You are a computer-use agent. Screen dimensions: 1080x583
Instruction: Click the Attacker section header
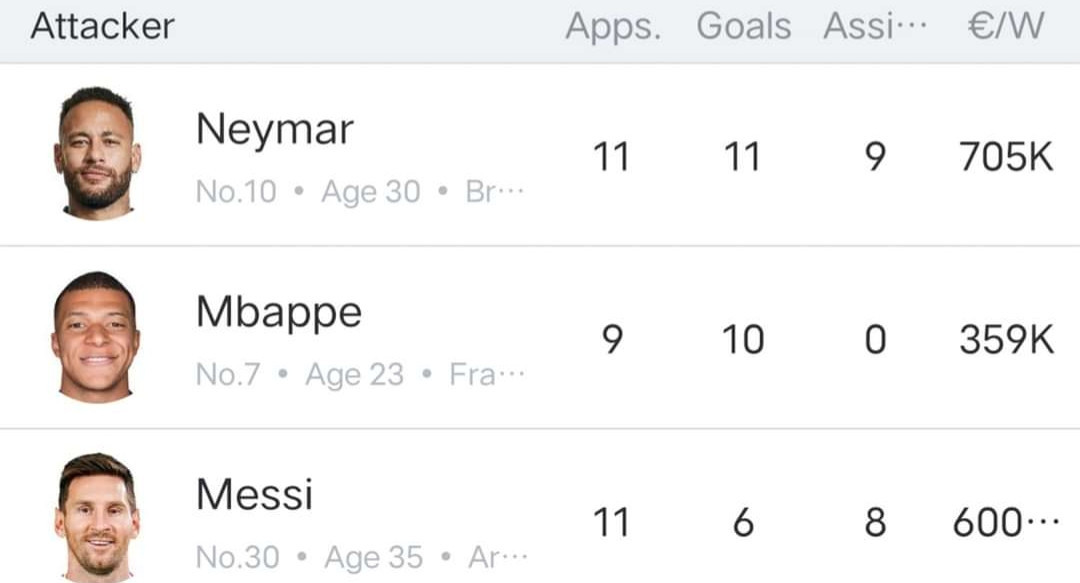pos(103,27)
